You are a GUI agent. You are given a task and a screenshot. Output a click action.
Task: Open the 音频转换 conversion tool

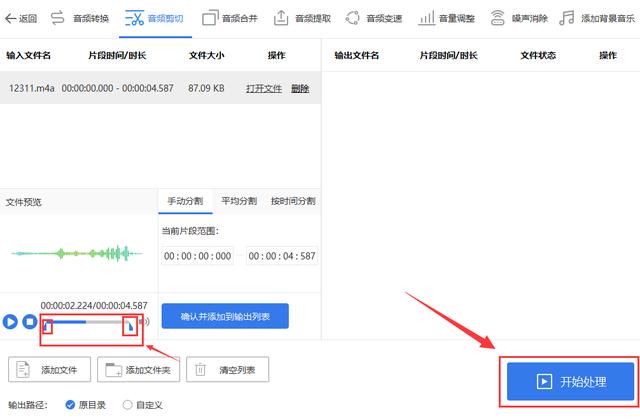point(80,18)
